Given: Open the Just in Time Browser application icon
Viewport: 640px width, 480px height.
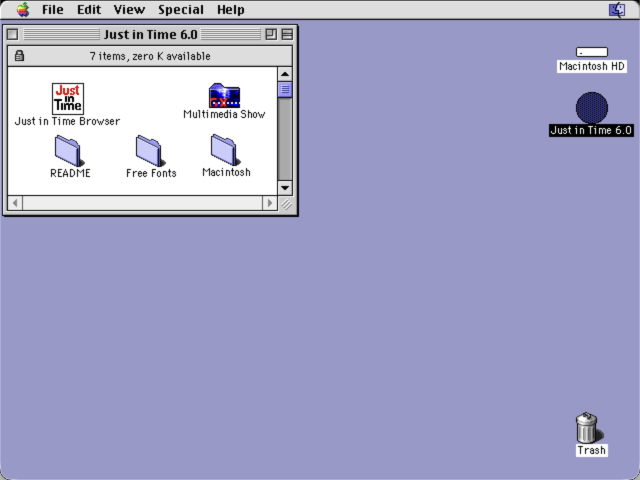Looking at the screenshot, I should click(68, 99).
